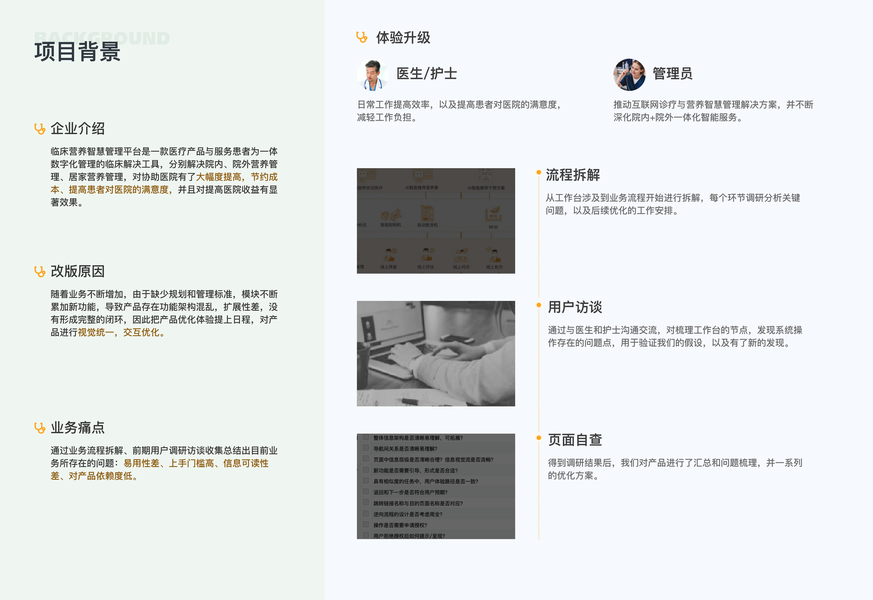Click the 线上问诊 icon in flowchart
This screenshot has height=600, width=873.
(461, 255)
